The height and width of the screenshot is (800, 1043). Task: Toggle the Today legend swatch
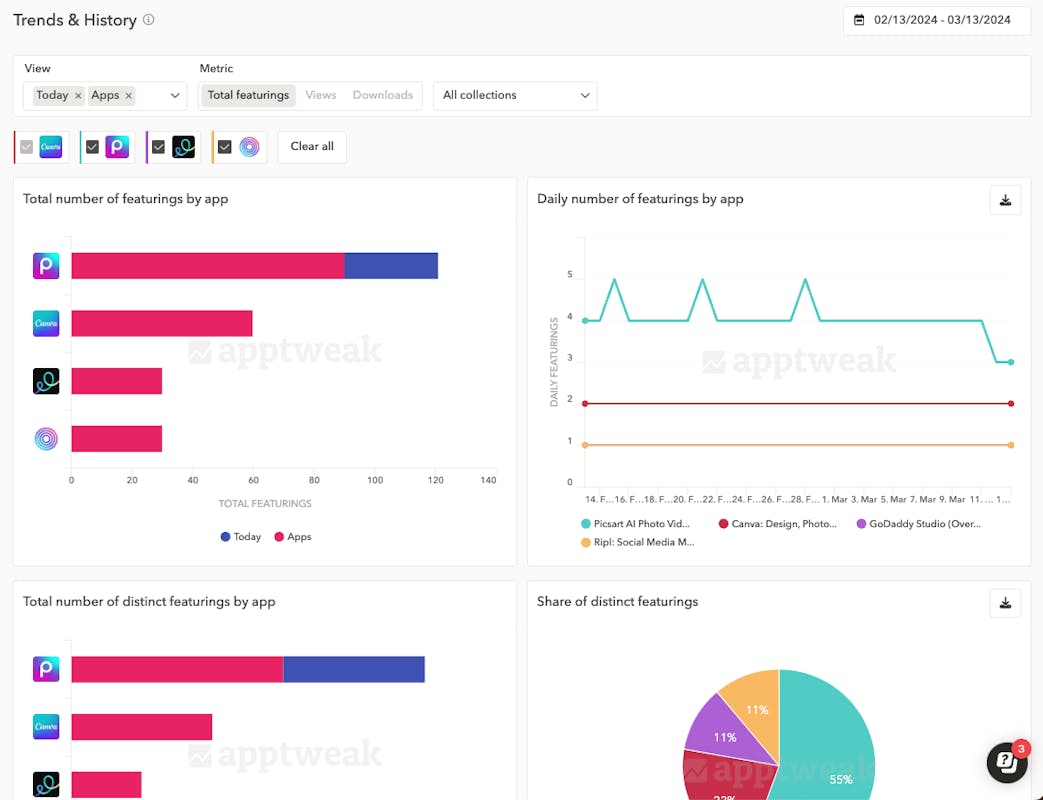[x=225, y=537]
